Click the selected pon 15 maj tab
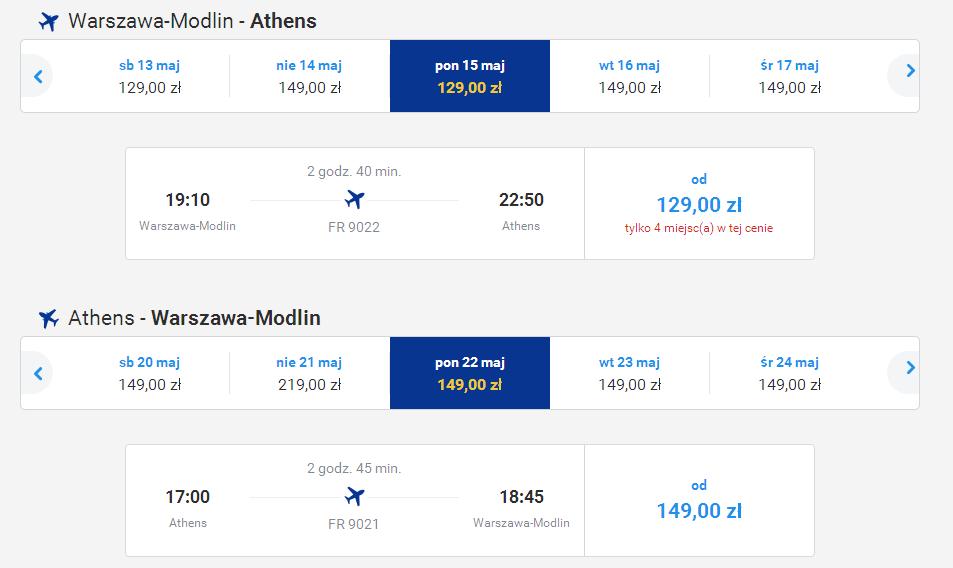 470,76
